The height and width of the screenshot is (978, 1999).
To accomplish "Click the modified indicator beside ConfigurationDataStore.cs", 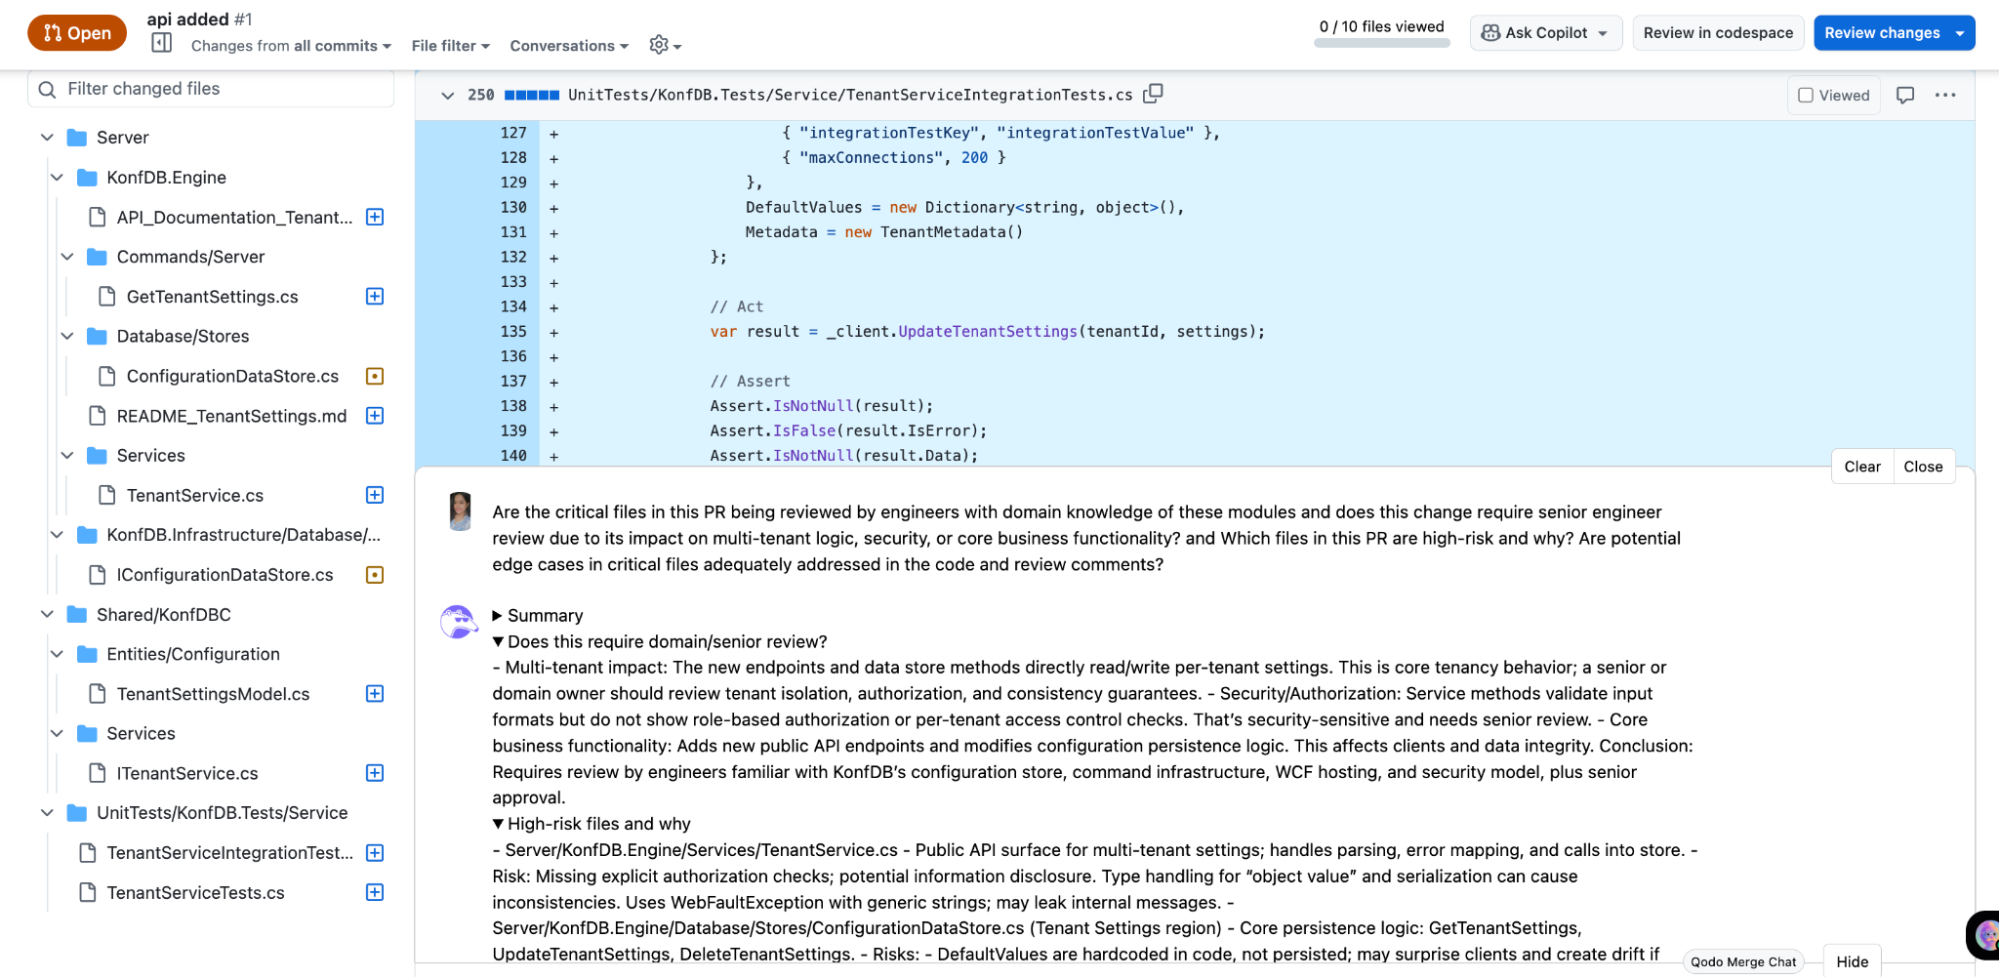I will (374, 376).
